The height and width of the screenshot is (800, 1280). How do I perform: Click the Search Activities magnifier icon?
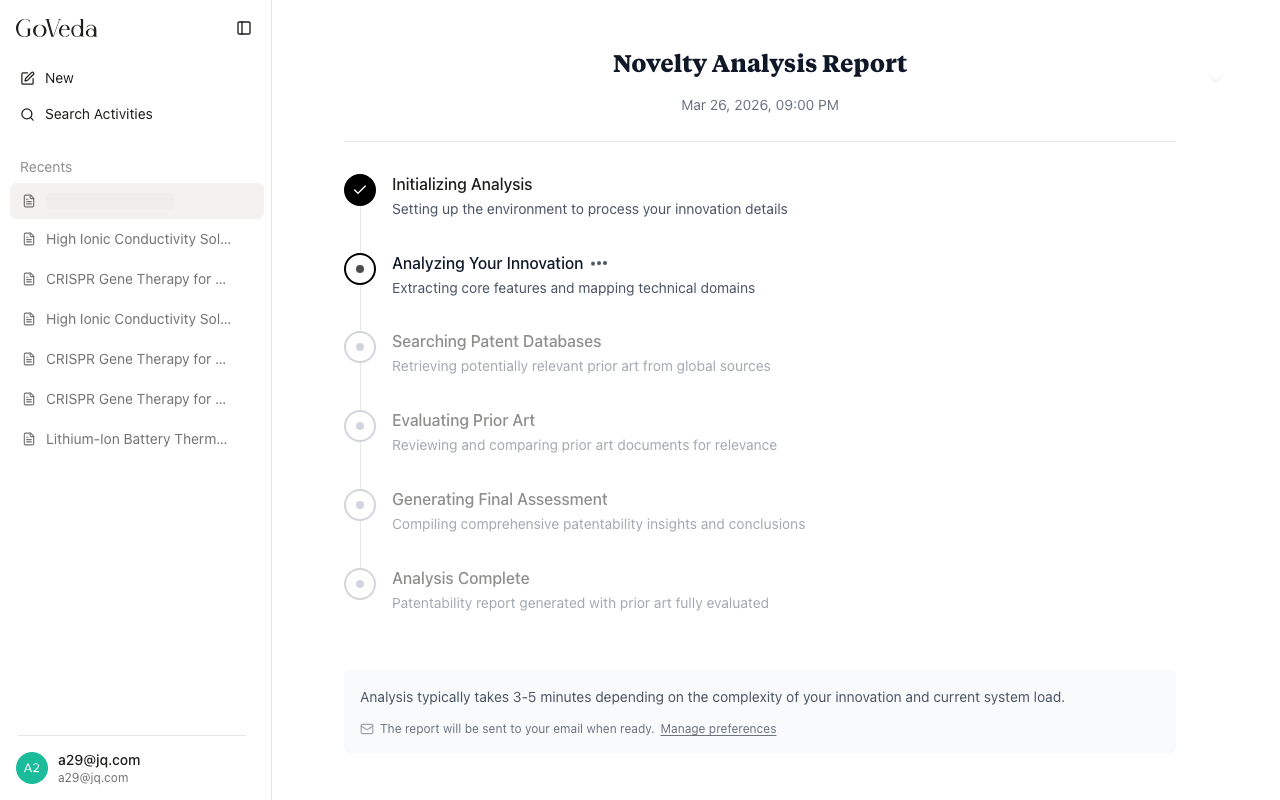(x=28, y=114)
